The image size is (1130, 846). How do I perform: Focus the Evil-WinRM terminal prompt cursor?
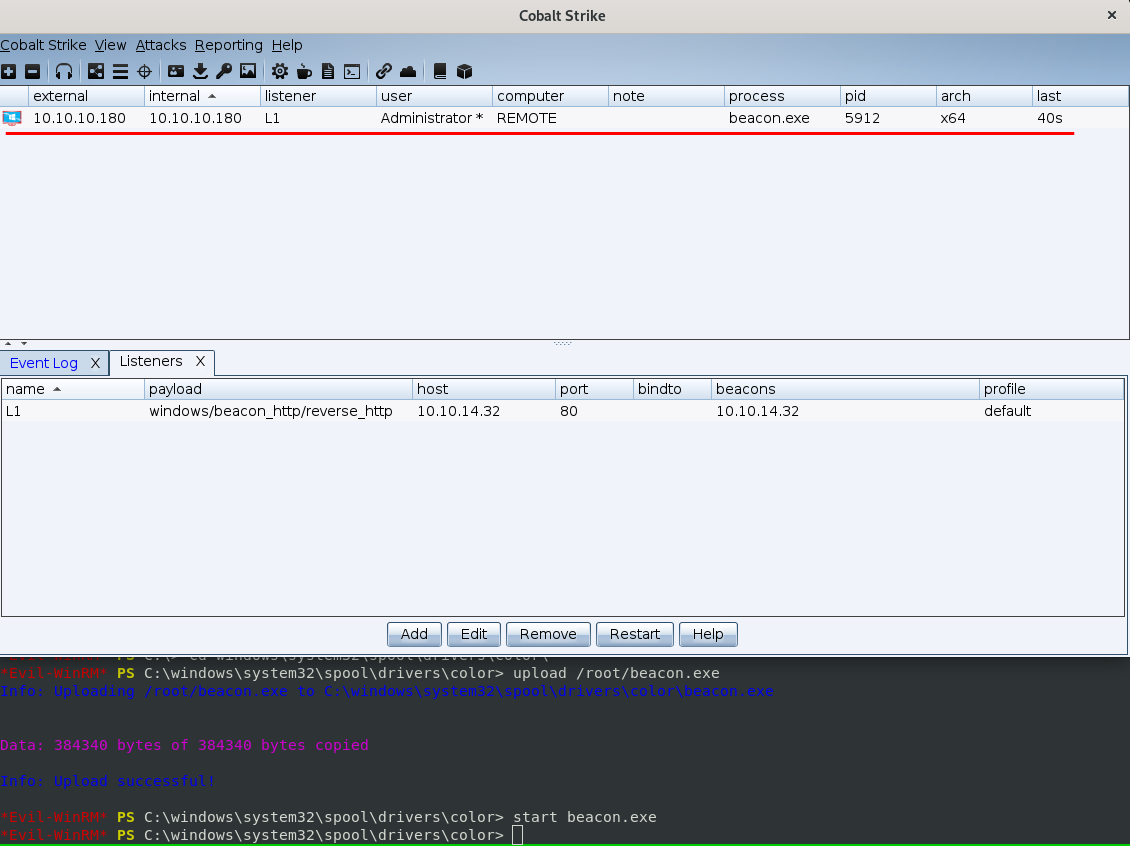click(517, 835)
